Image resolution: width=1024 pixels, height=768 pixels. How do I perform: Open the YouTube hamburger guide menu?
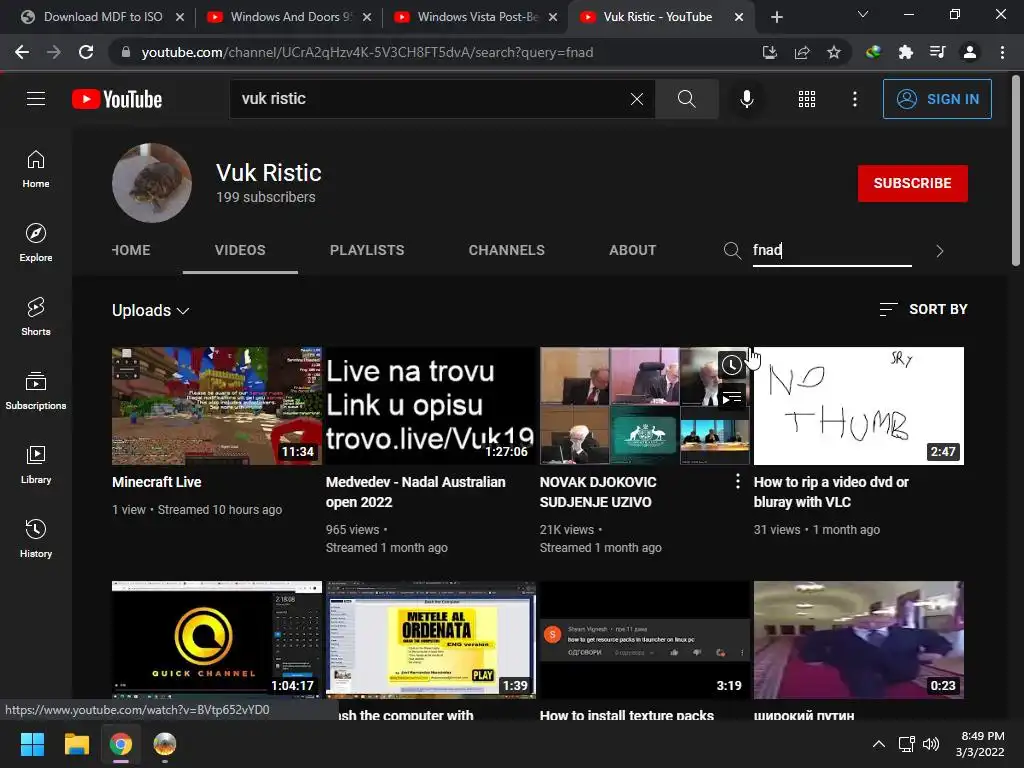[36, 99]
